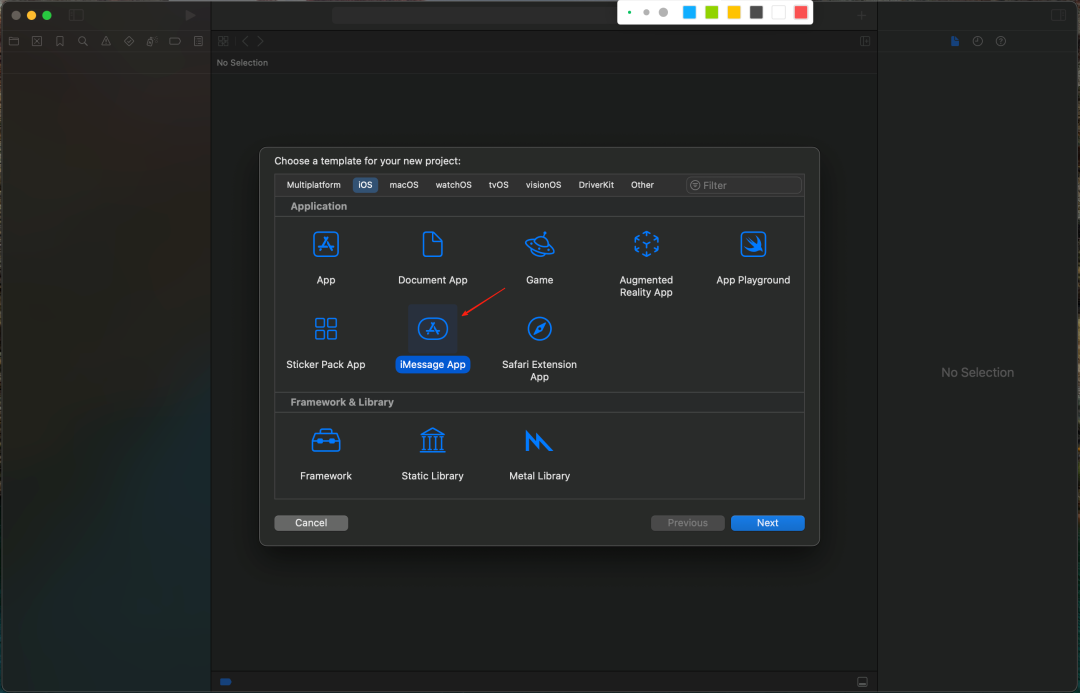Switch to the visionOS tab
This screenshot has height=693, width=1080.
[543, 185]
